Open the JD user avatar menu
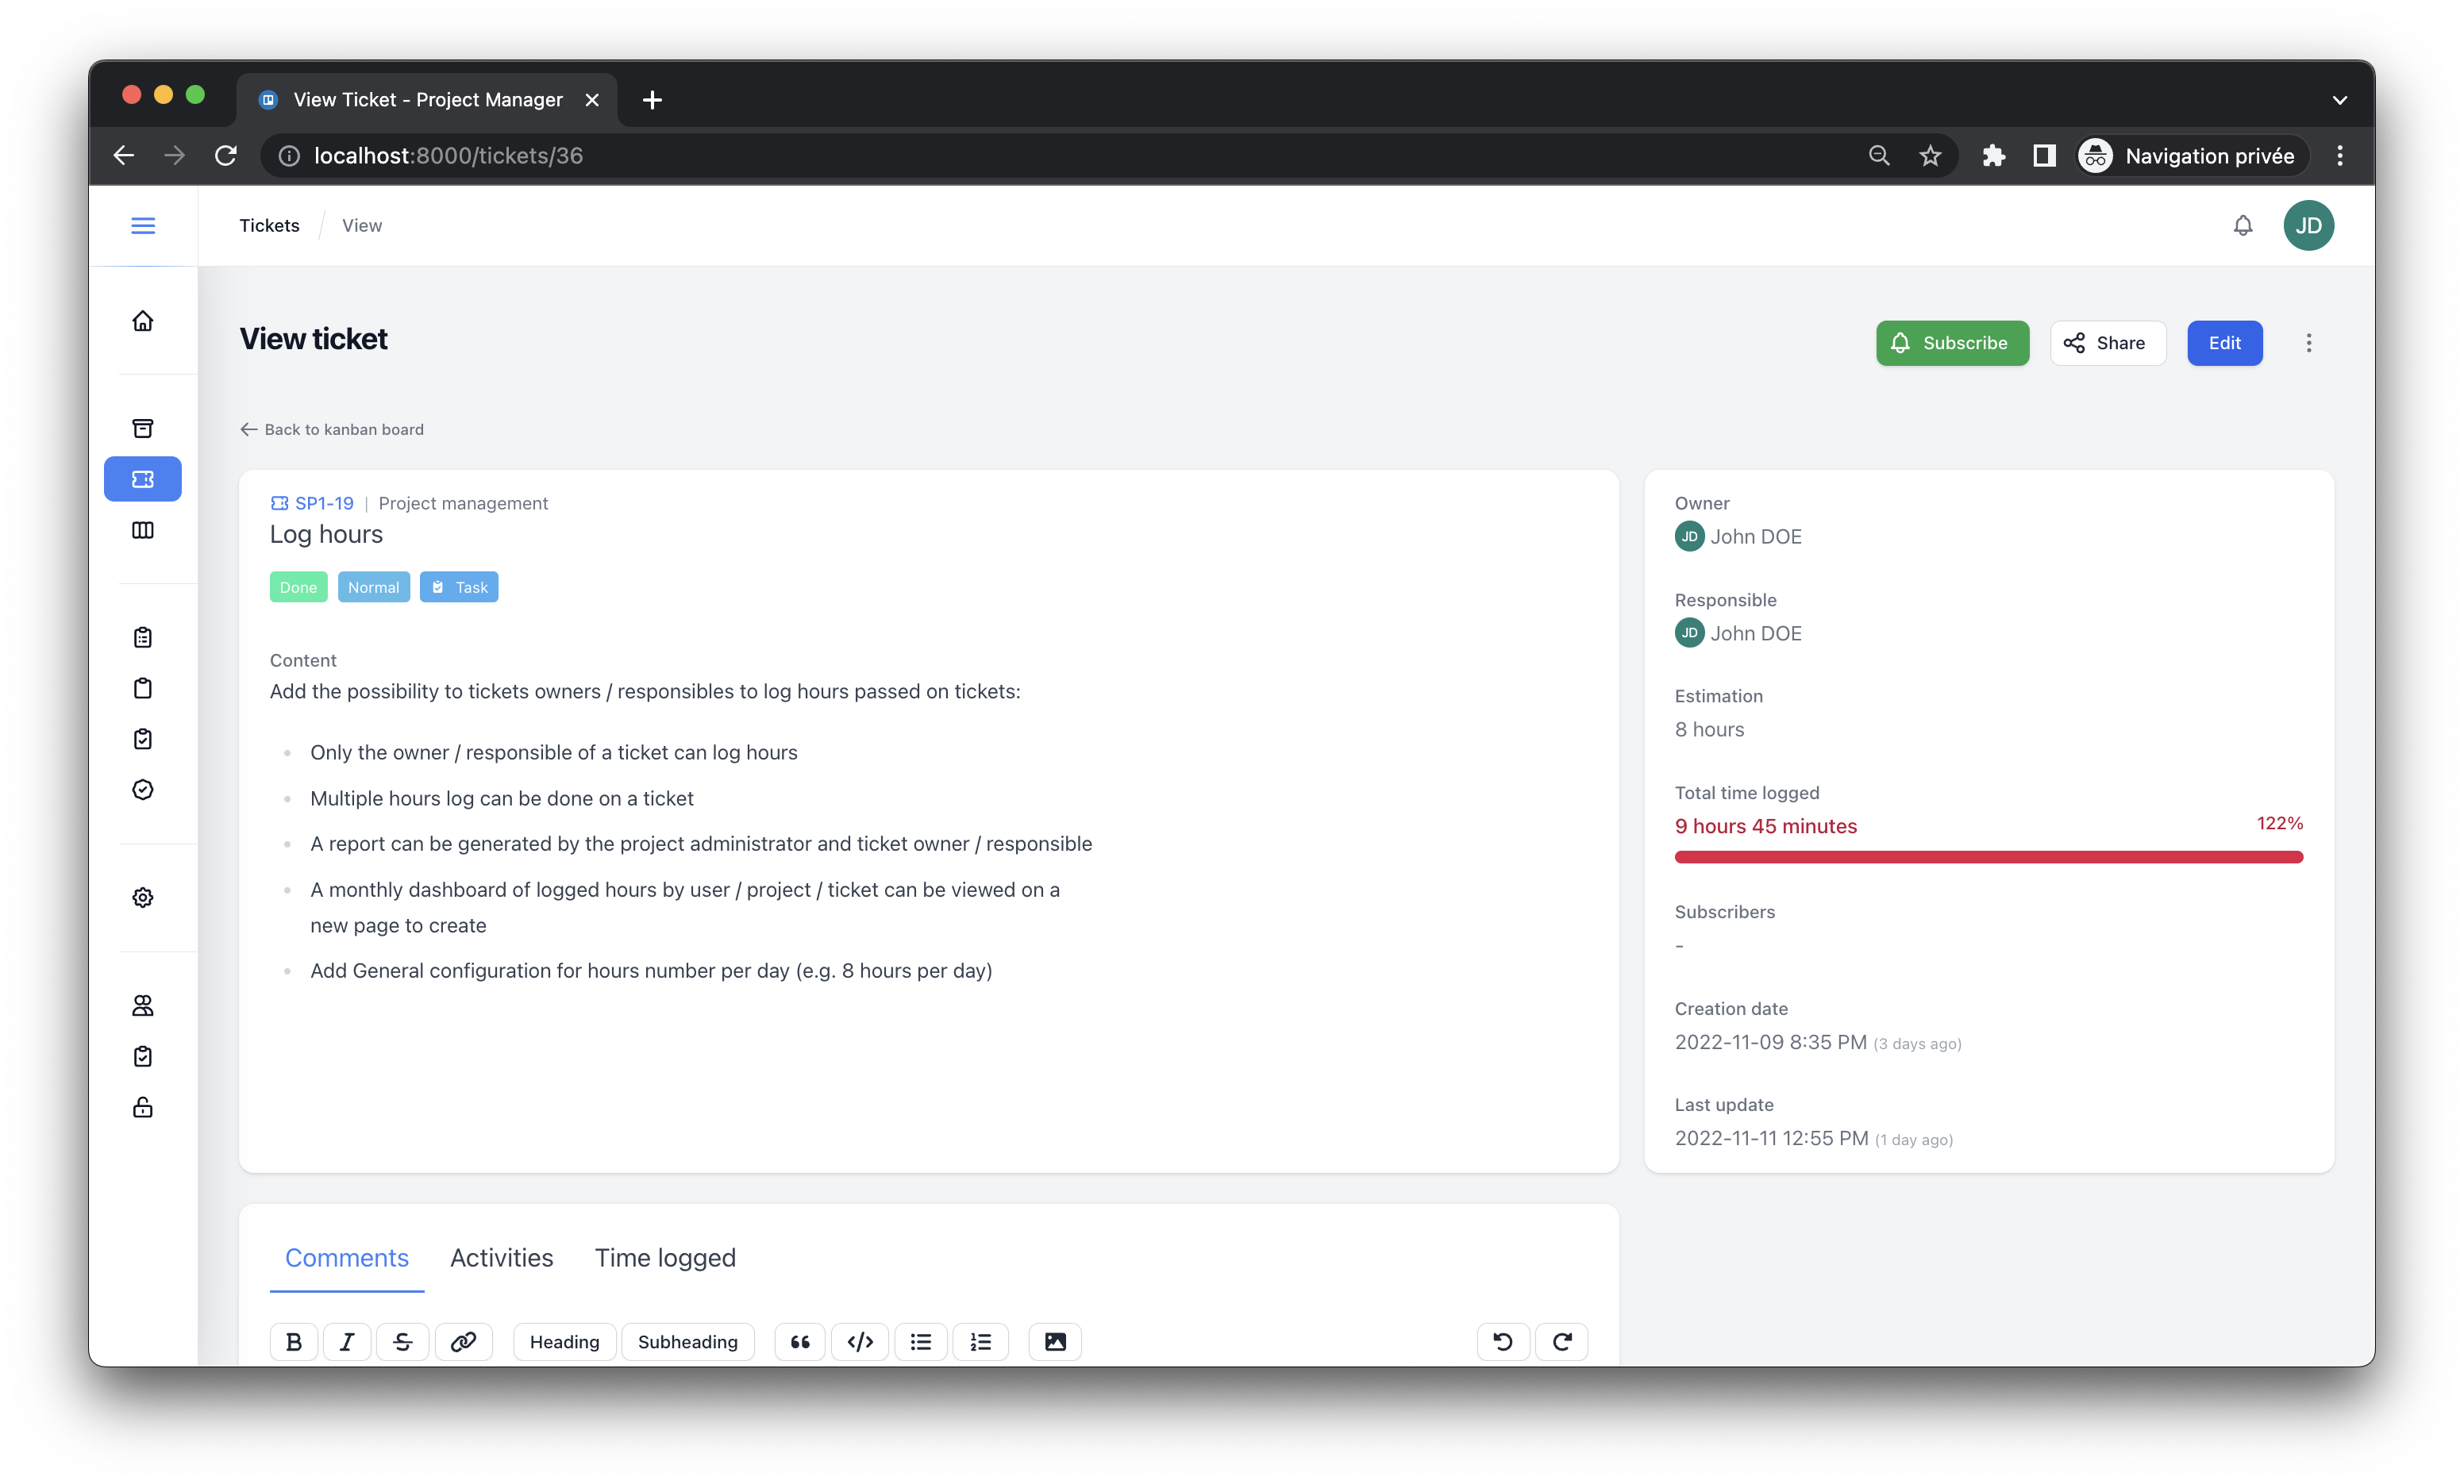The image size is (2464, 1484). point(2308,226)
